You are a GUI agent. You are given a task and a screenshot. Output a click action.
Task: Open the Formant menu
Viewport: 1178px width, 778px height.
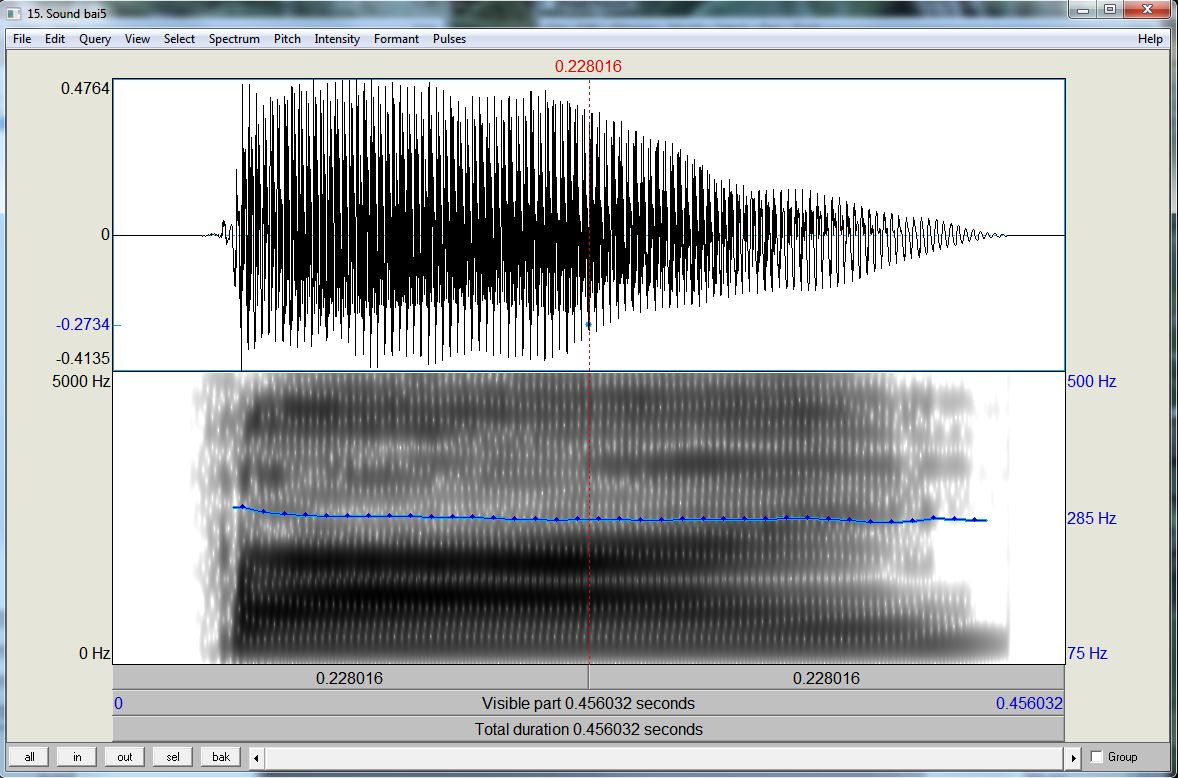[396, 39]
